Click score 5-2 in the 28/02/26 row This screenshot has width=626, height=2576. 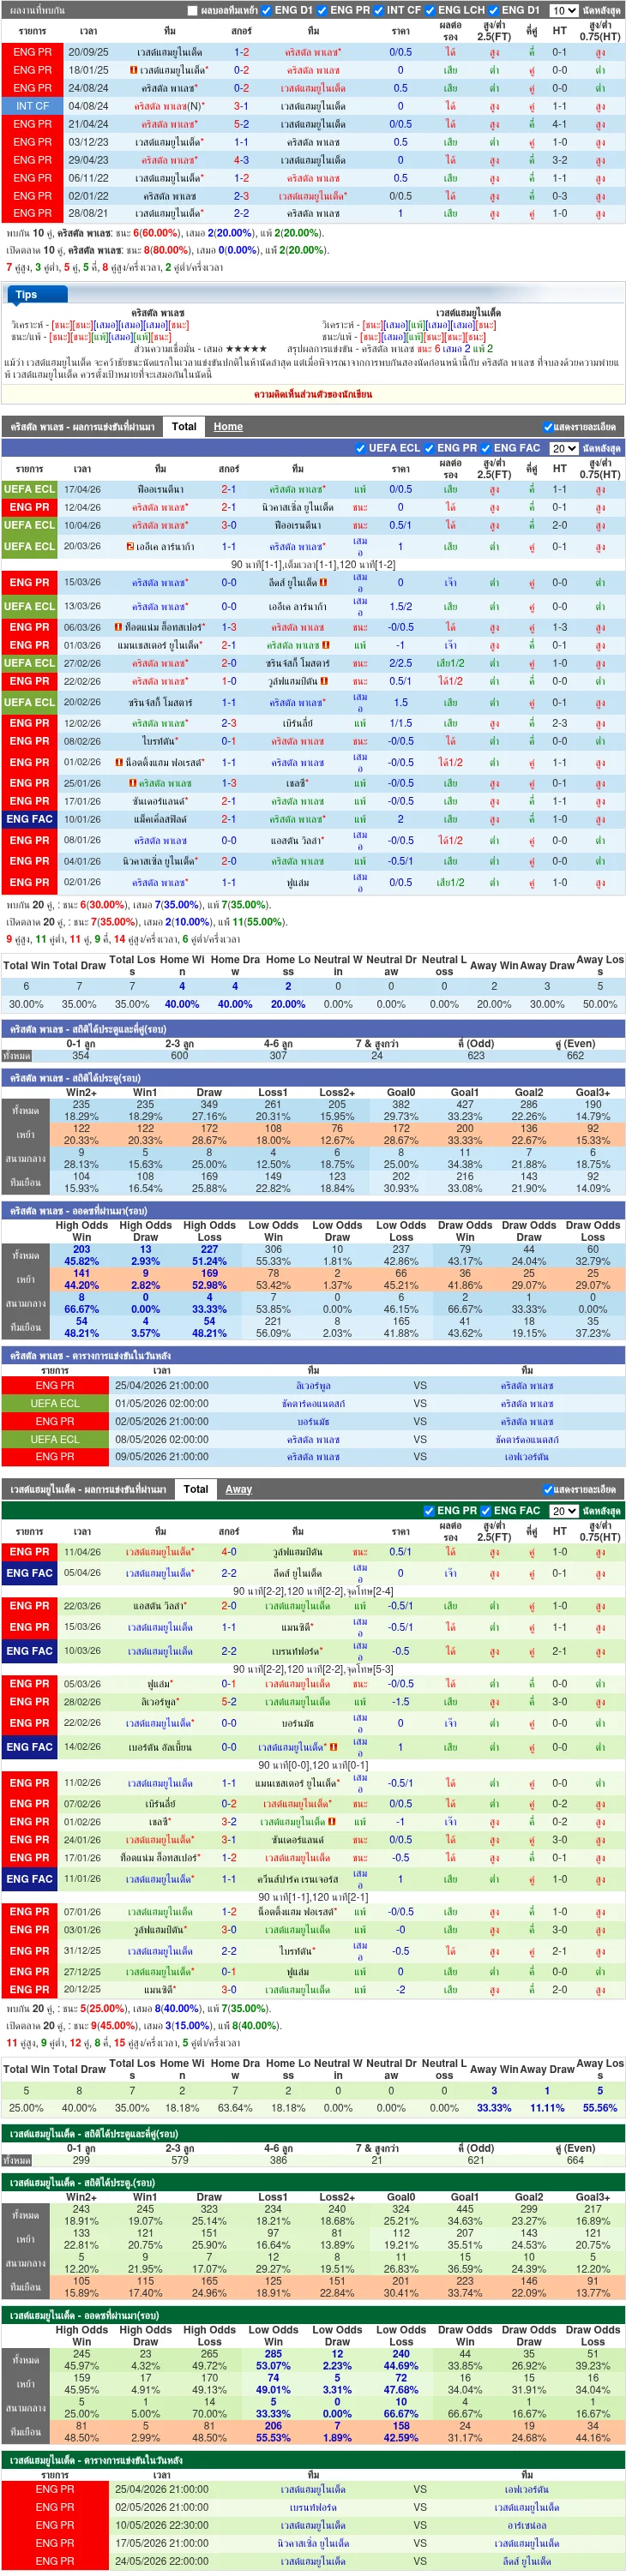coord(229,1701)
